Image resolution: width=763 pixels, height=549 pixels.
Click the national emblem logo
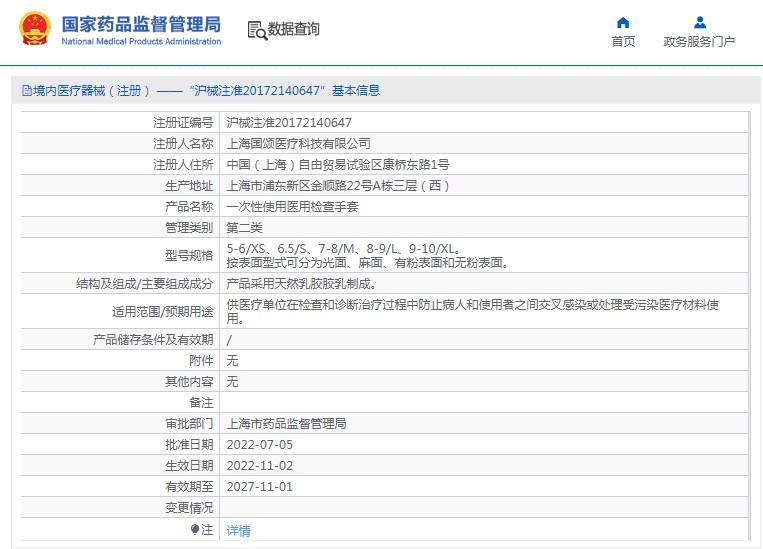pyautogui.click(x=35, y=29)
